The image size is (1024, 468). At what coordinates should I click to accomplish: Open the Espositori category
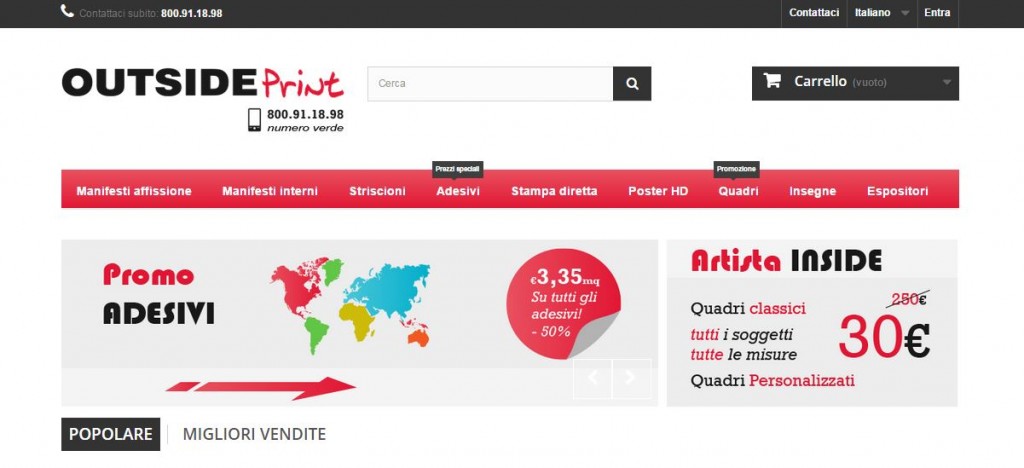point(897,191)
